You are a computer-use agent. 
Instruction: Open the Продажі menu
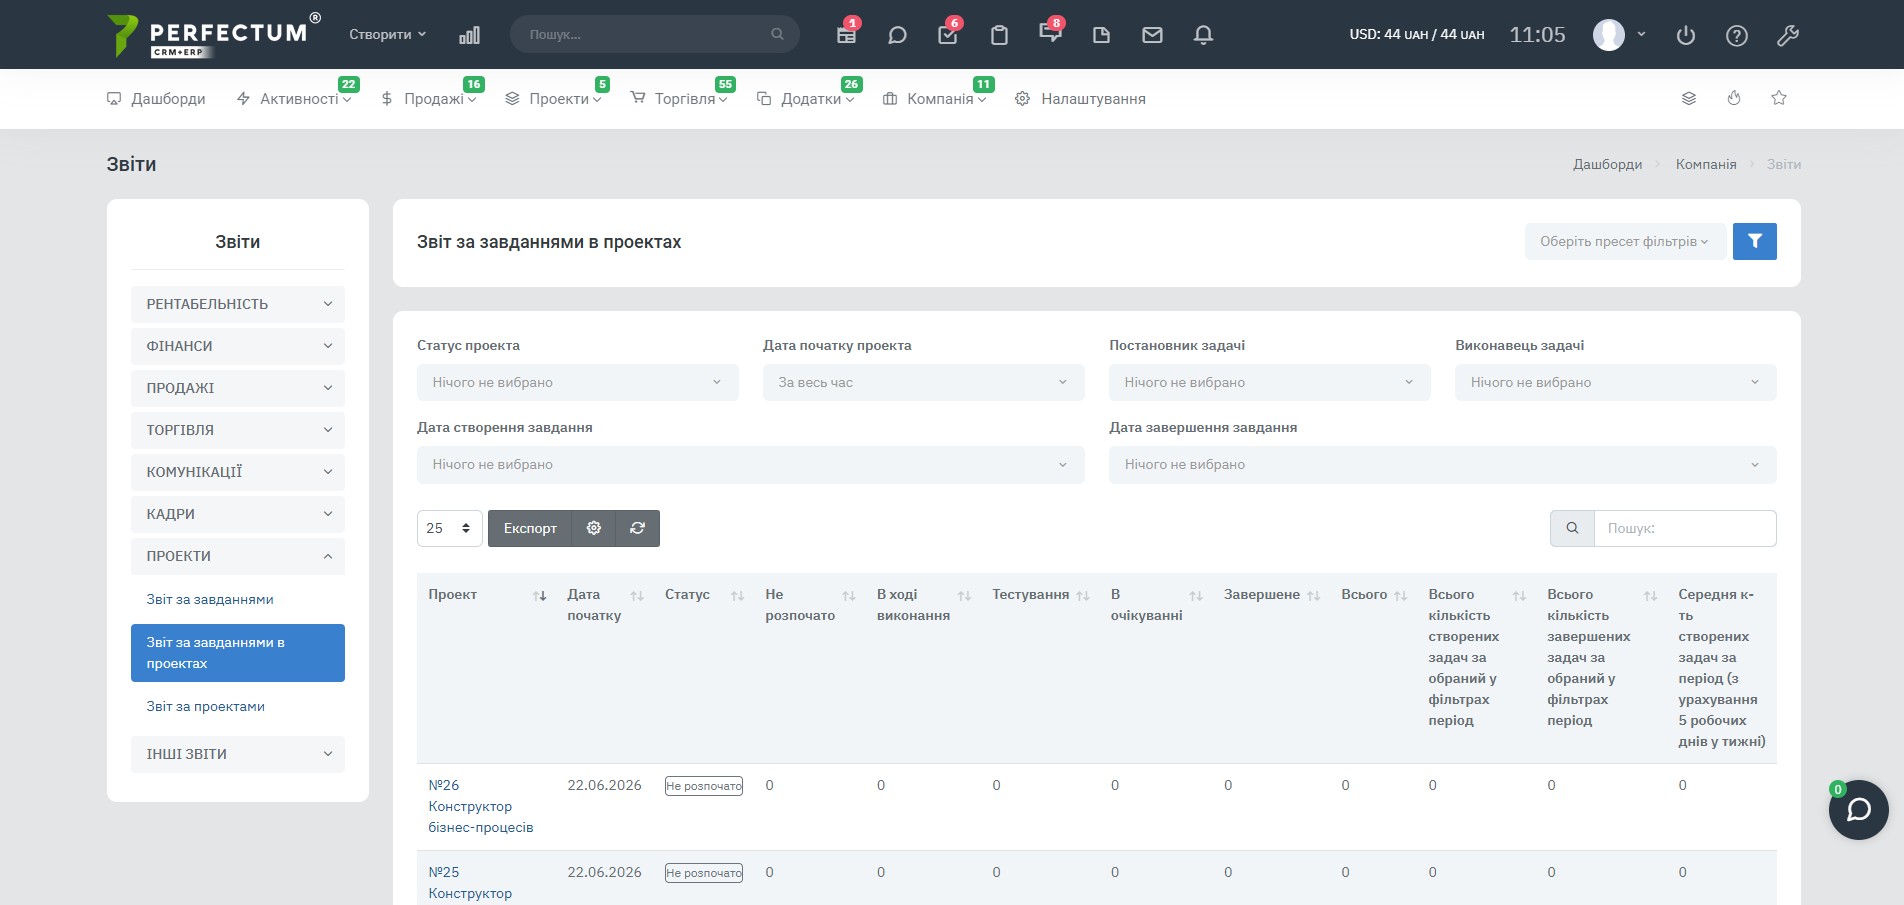(428, 99)
